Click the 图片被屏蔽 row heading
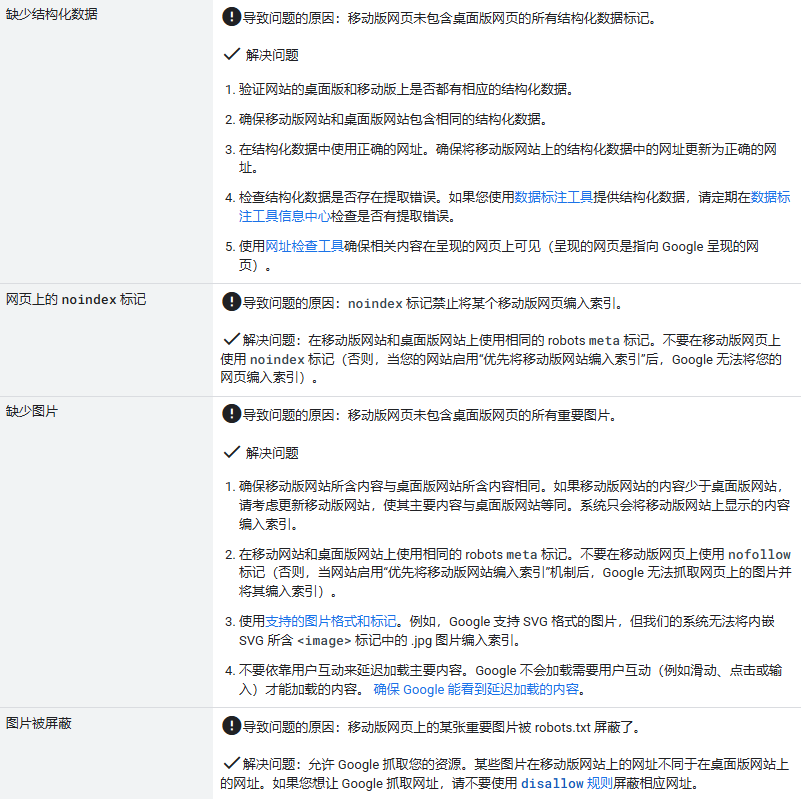Screen dimensions: 805x799 [38, 722]
